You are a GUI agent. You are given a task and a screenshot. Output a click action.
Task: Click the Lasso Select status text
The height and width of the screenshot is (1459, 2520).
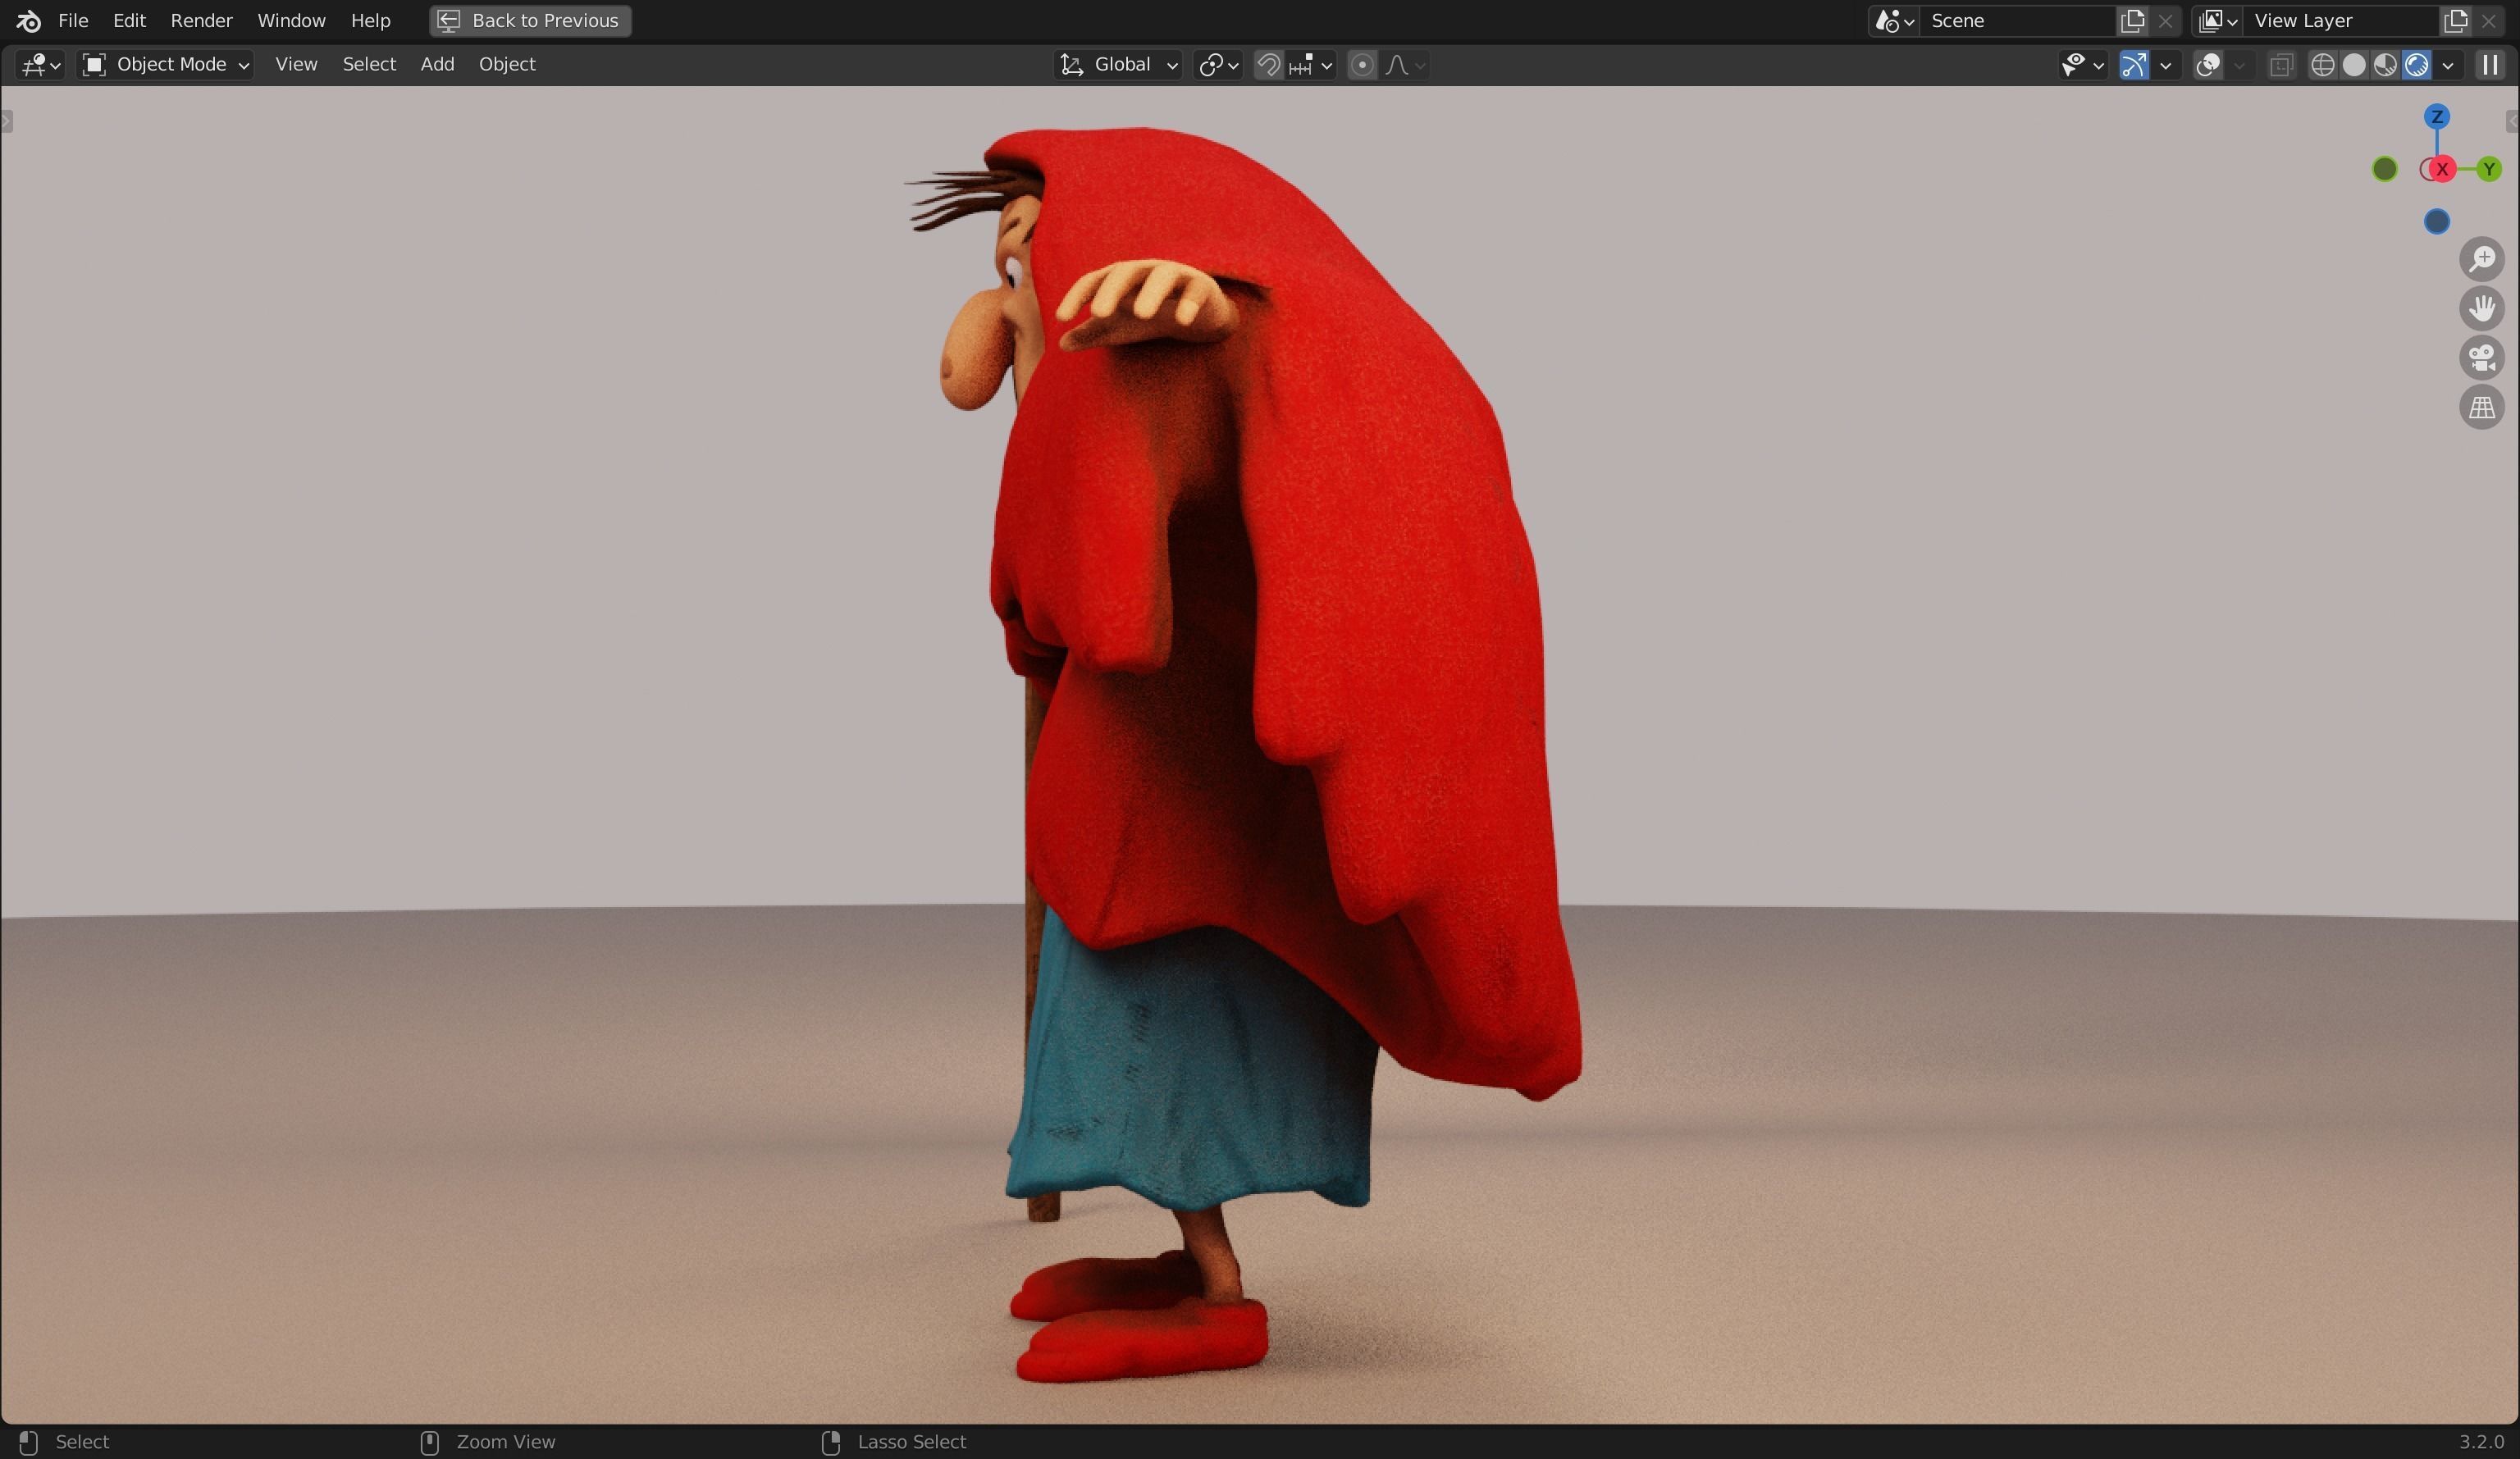[x=911, y=1442]
